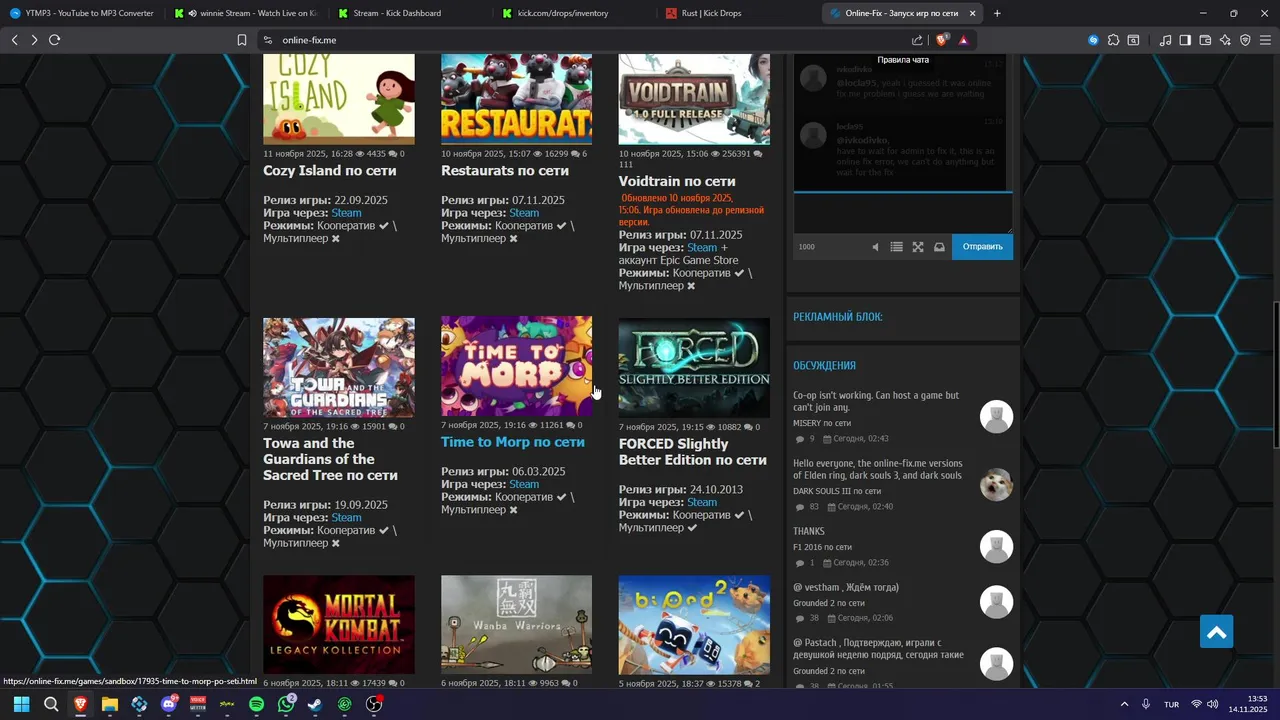The width and height of the screenshot is (1280, 720).
Task: Go back with the browser back arrow
Action: (14, 40)
